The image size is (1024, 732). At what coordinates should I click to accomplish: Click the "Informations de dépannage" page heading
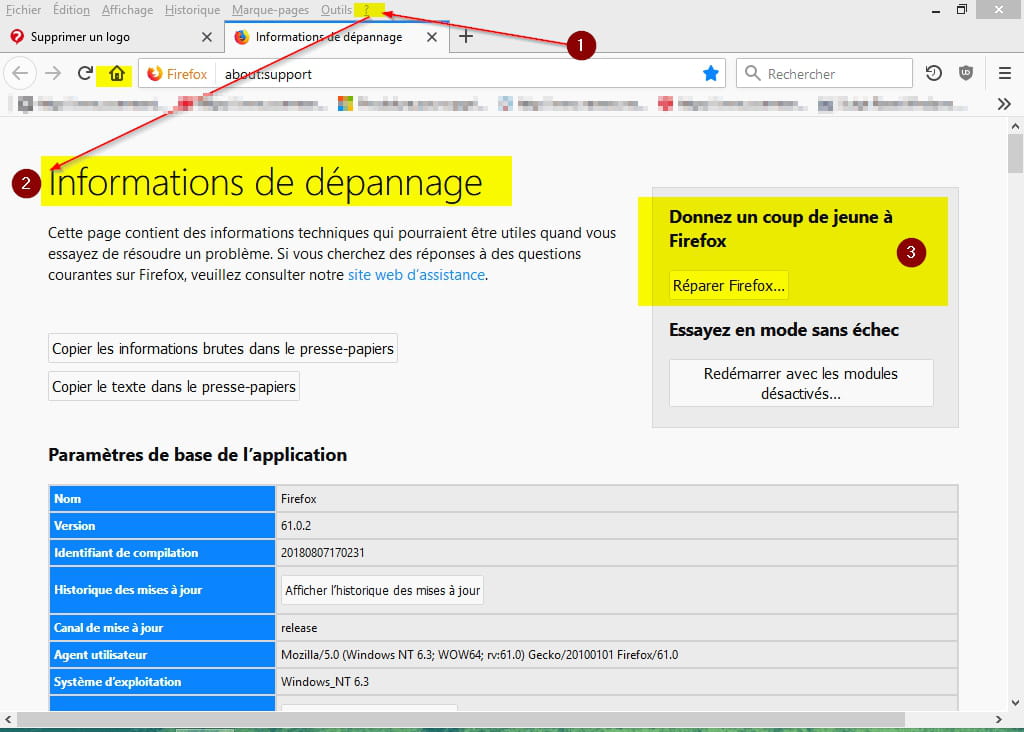pos(265,182)
